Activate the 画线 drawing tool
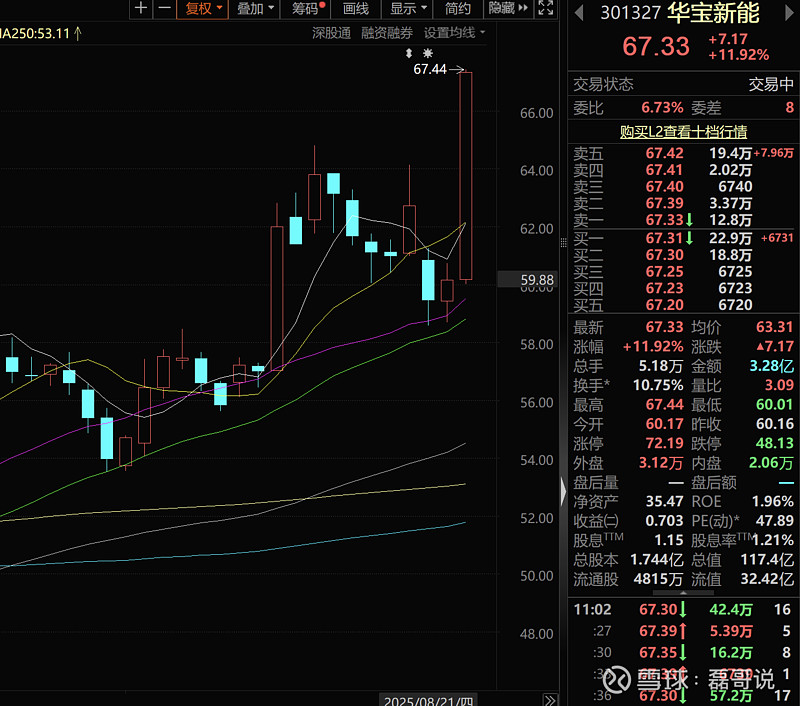 pos(356,9)
